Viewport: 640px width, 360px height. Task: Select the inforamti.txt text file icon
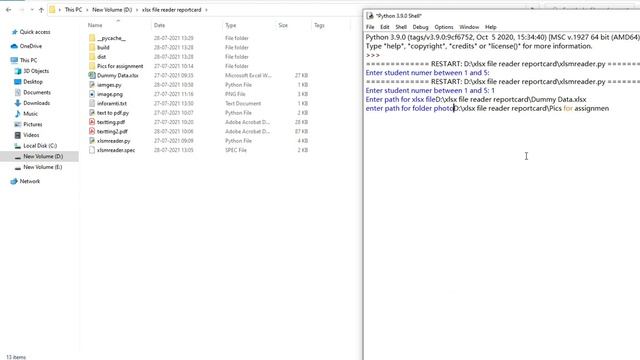click(92, 104)
